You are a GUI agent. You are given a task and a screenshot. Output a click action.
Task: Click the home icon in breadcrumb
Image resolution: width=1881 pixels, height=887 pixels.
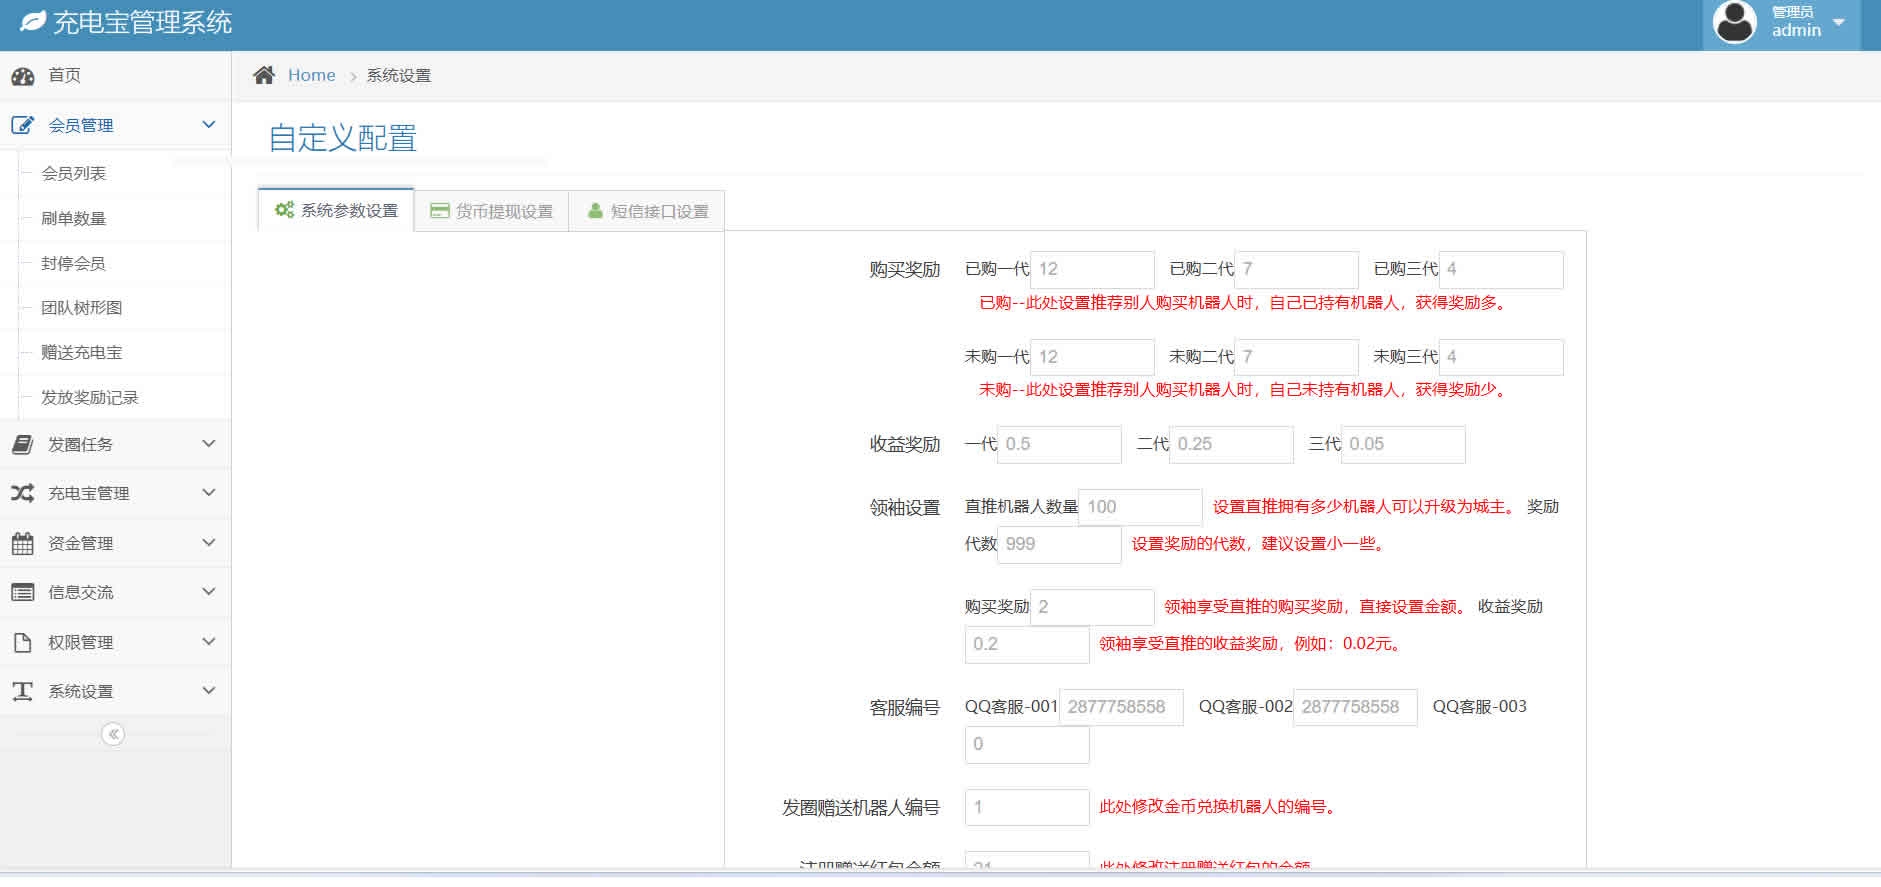(x=264, y=75)
